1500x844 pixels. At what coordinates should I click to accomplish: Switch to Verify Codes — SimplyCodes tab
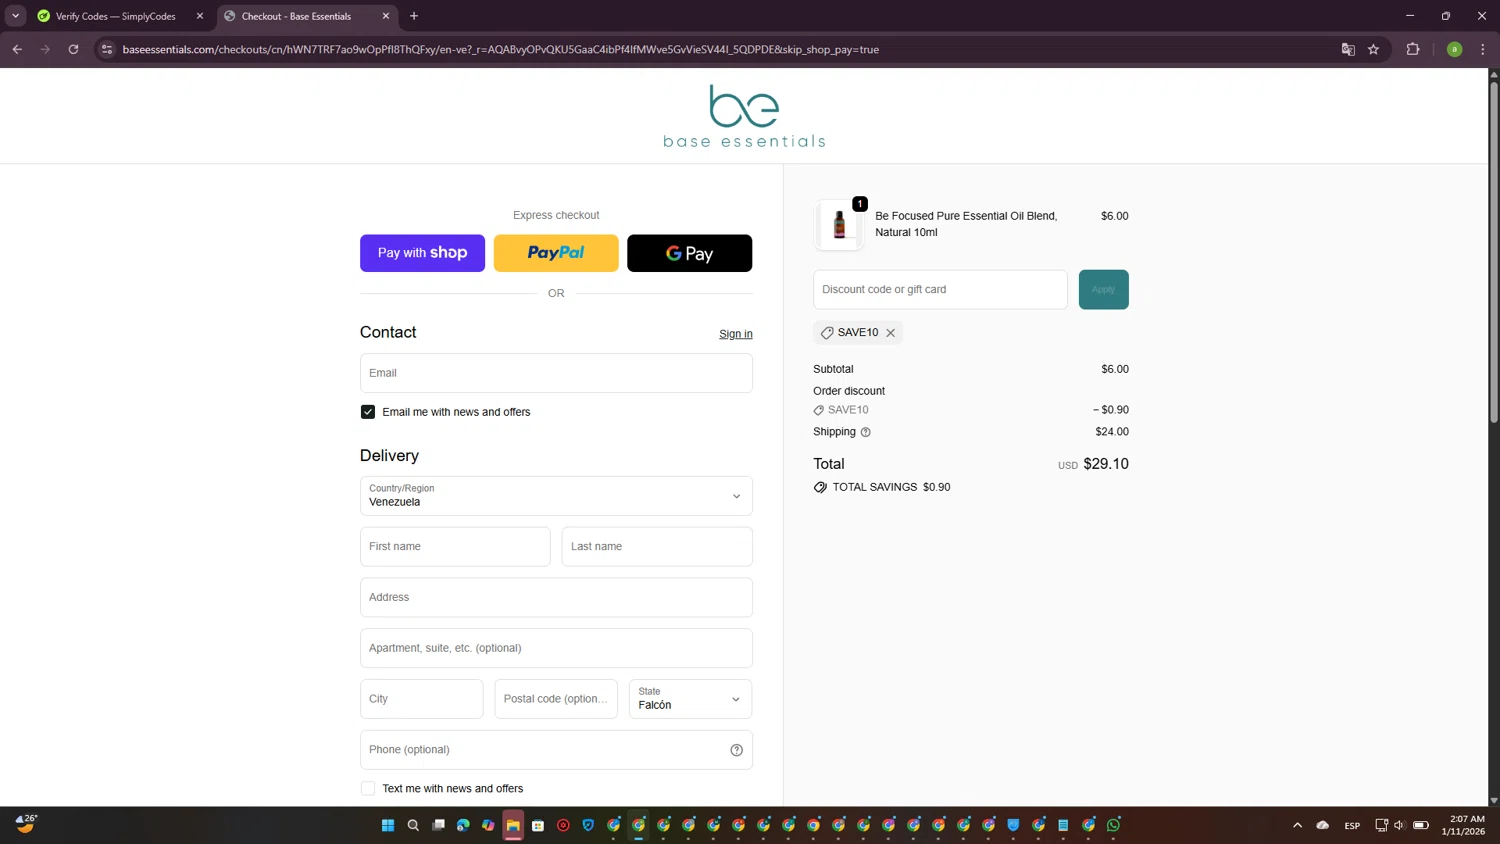(115, 16)
